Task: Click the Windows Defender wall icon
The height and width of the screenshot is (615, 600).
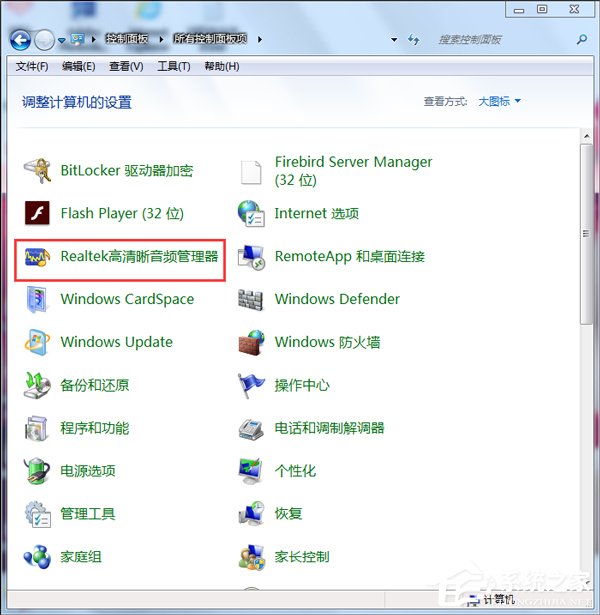Action: (x=251, y=300)
